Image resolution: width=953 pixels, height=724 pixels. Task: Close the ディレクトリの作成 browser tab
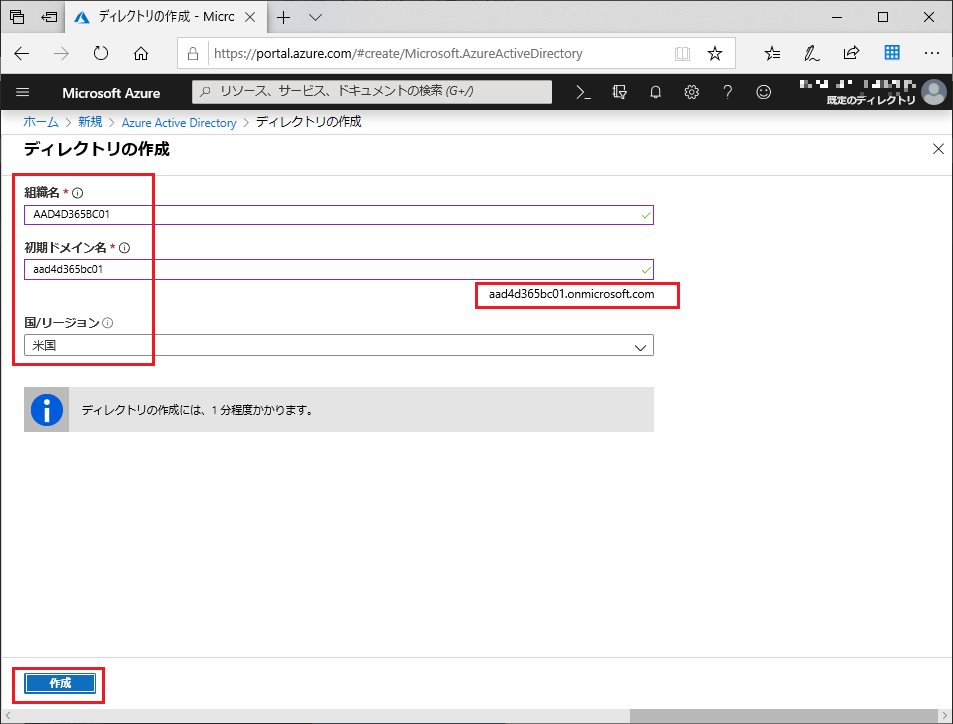click(250, 17)
